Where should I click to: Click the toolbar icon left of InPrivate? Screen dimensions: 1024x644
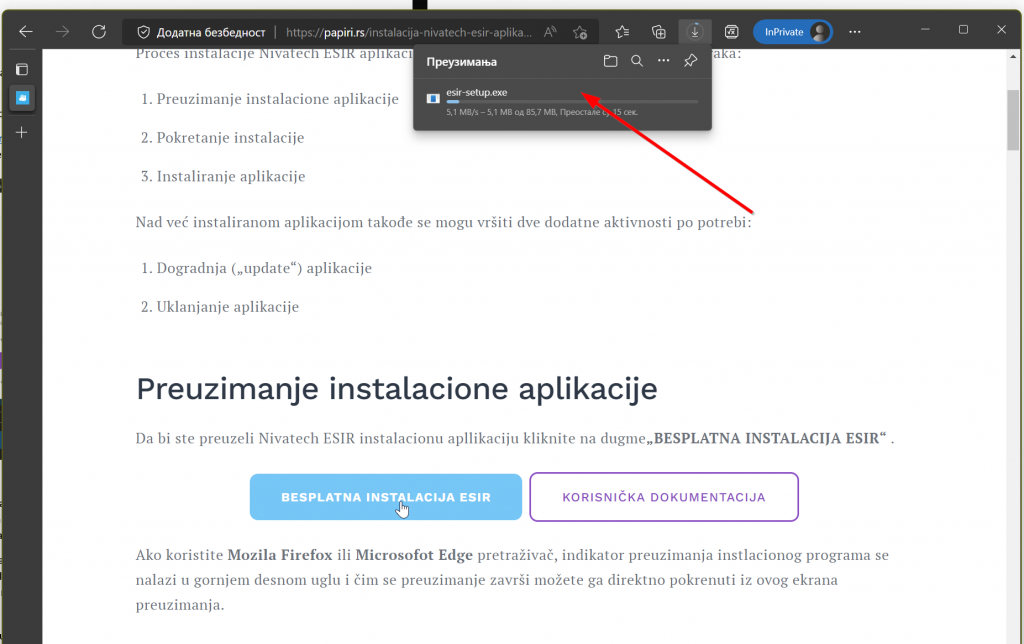[731, 32]
